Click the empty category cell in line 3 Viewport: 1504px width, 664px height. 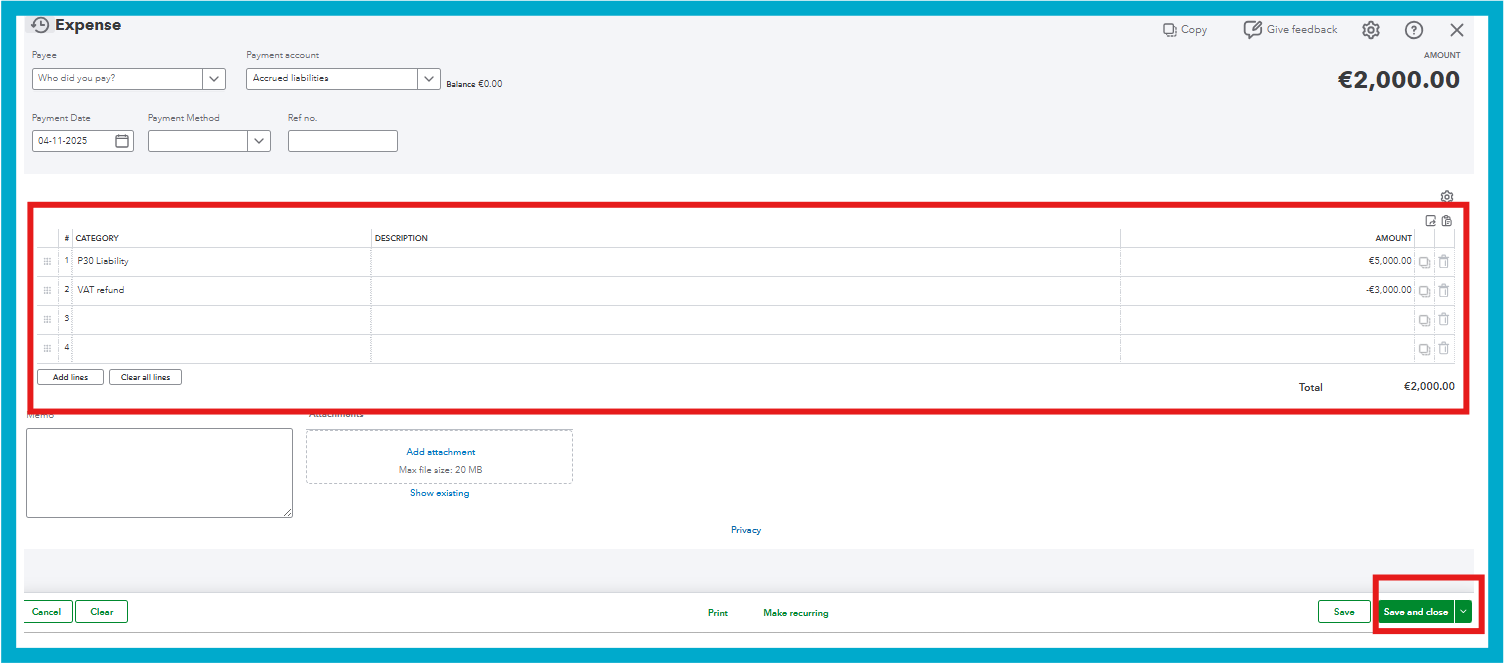pos(221,320)
